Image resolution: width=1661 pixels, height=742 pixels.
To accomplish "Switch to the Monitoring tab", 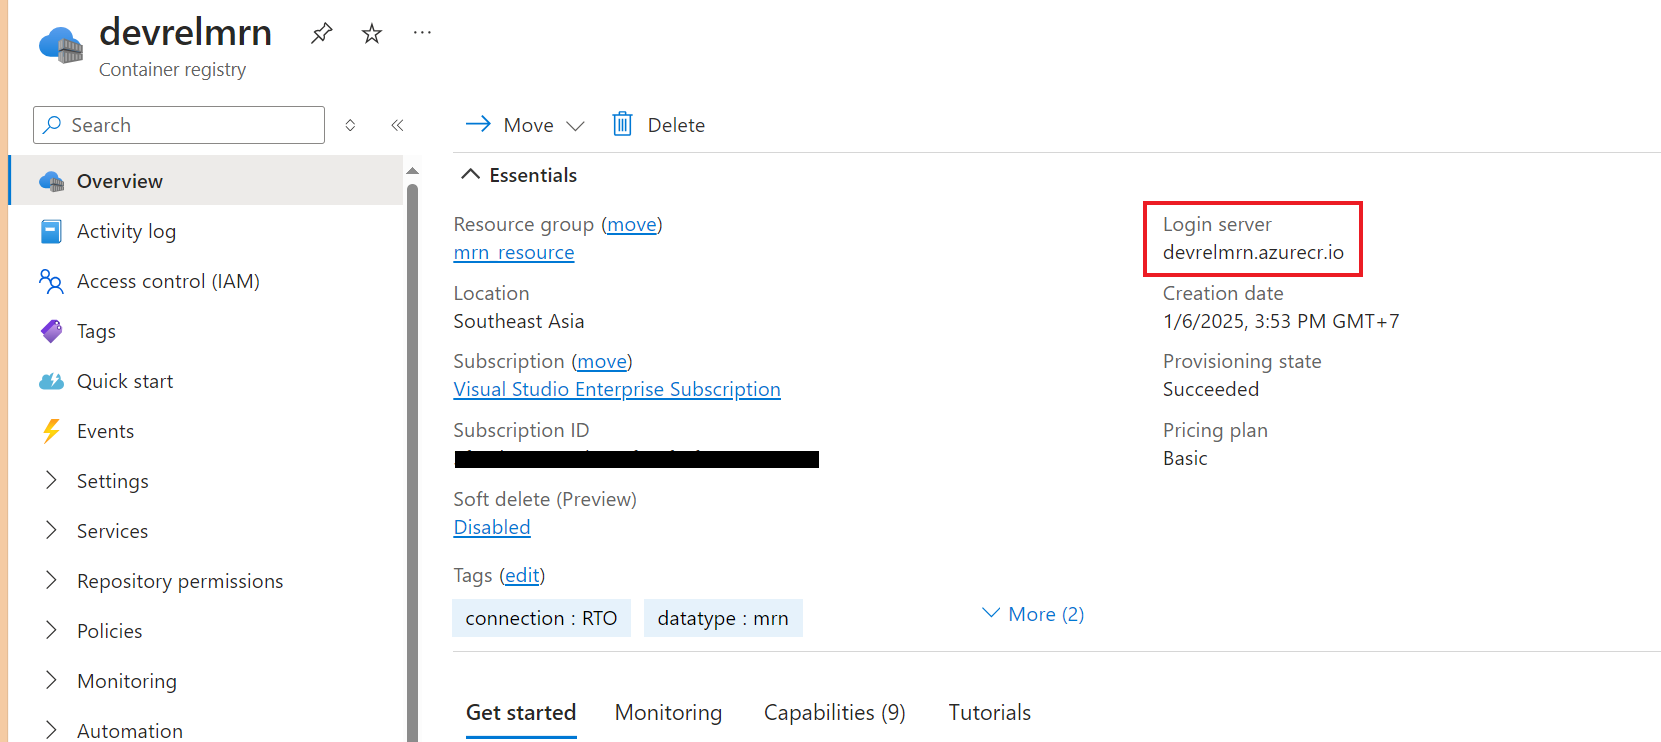I will click(x=668, y=712).
